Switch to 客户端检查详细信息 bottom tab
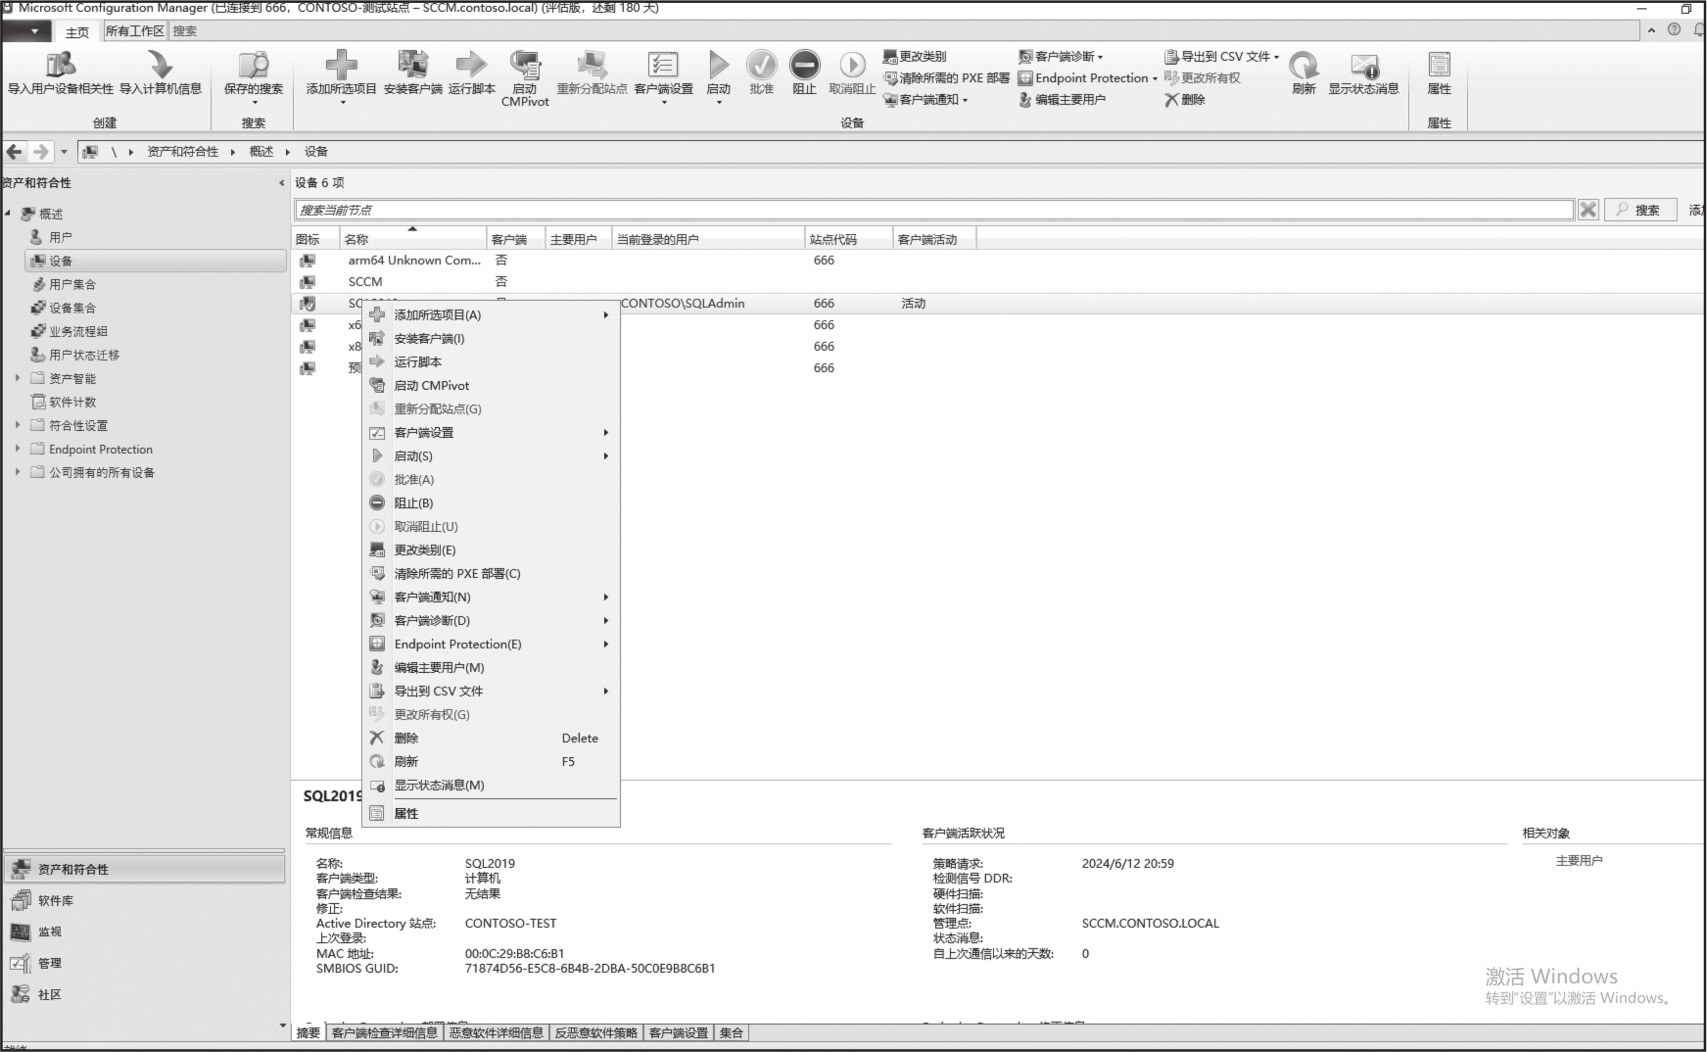The width and height of the screenshot is (1707, 1052). [x=385, y=1033]
